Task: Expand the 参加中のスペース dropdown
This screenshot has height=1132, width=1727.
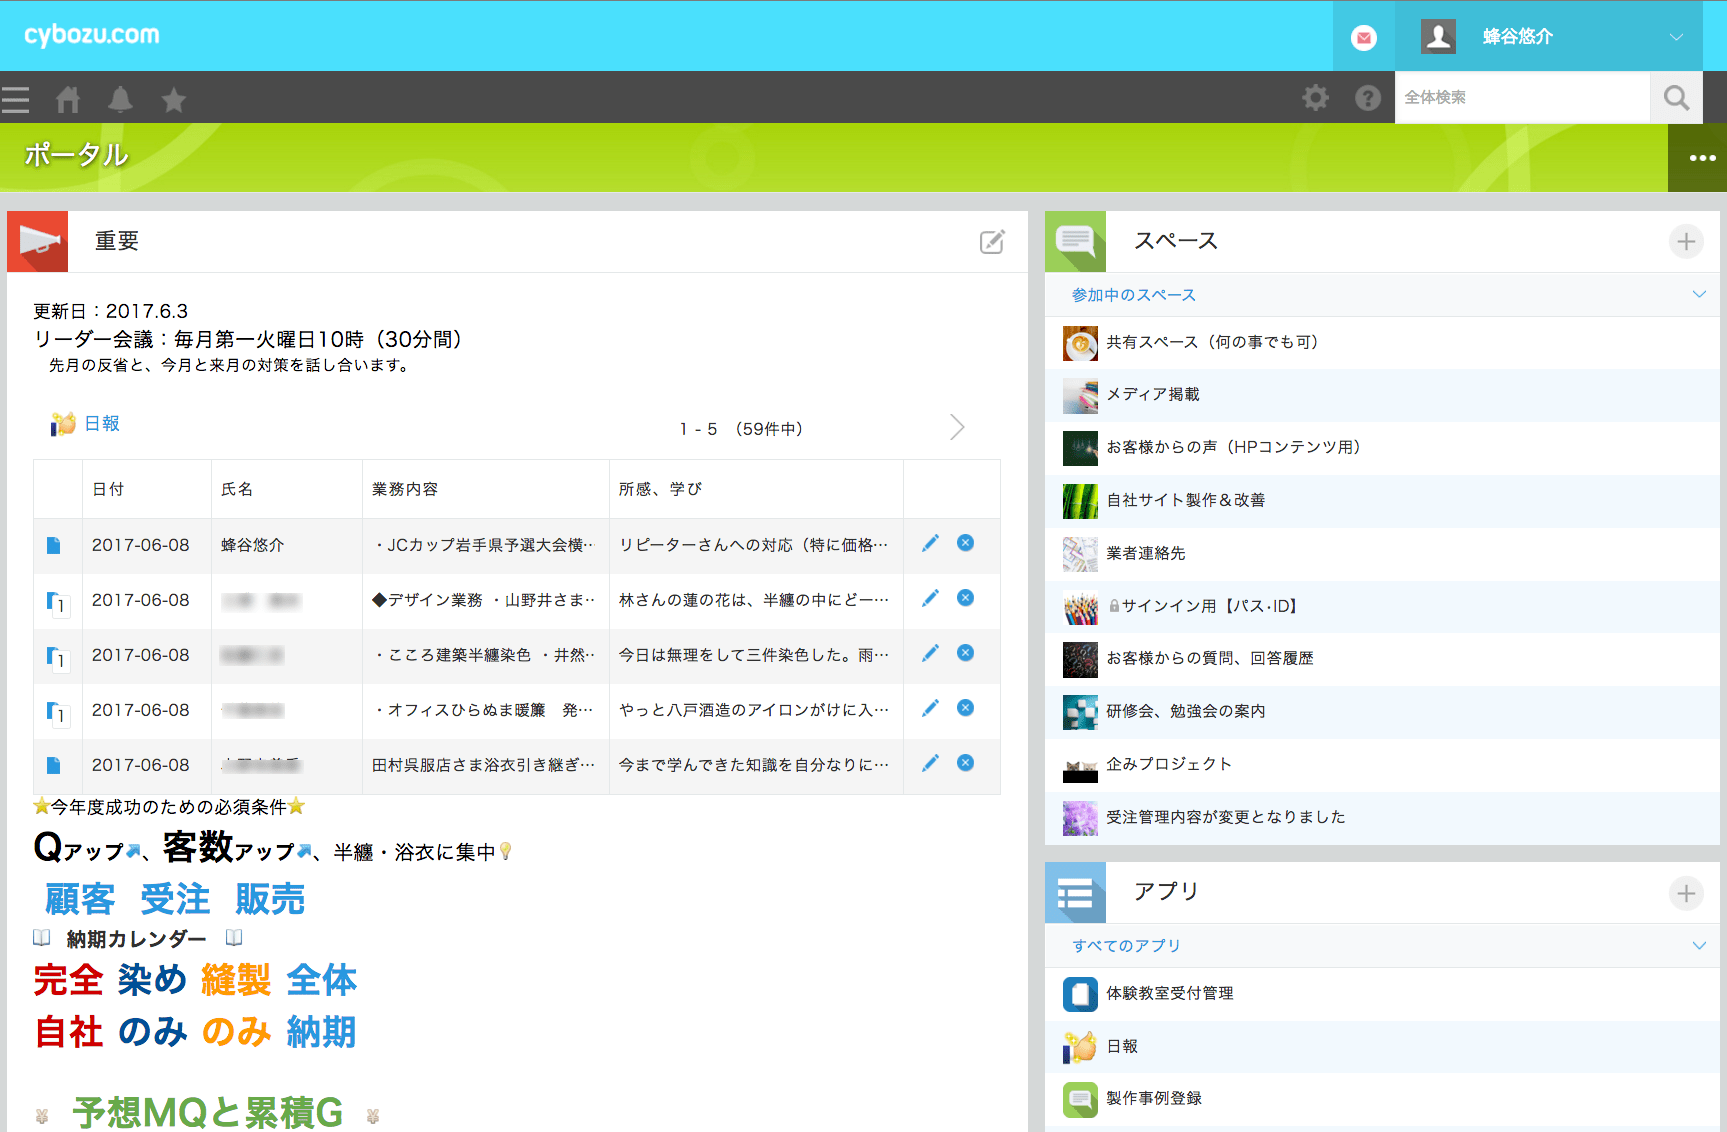Action: pyautogui.click(x=1698, y=294)
